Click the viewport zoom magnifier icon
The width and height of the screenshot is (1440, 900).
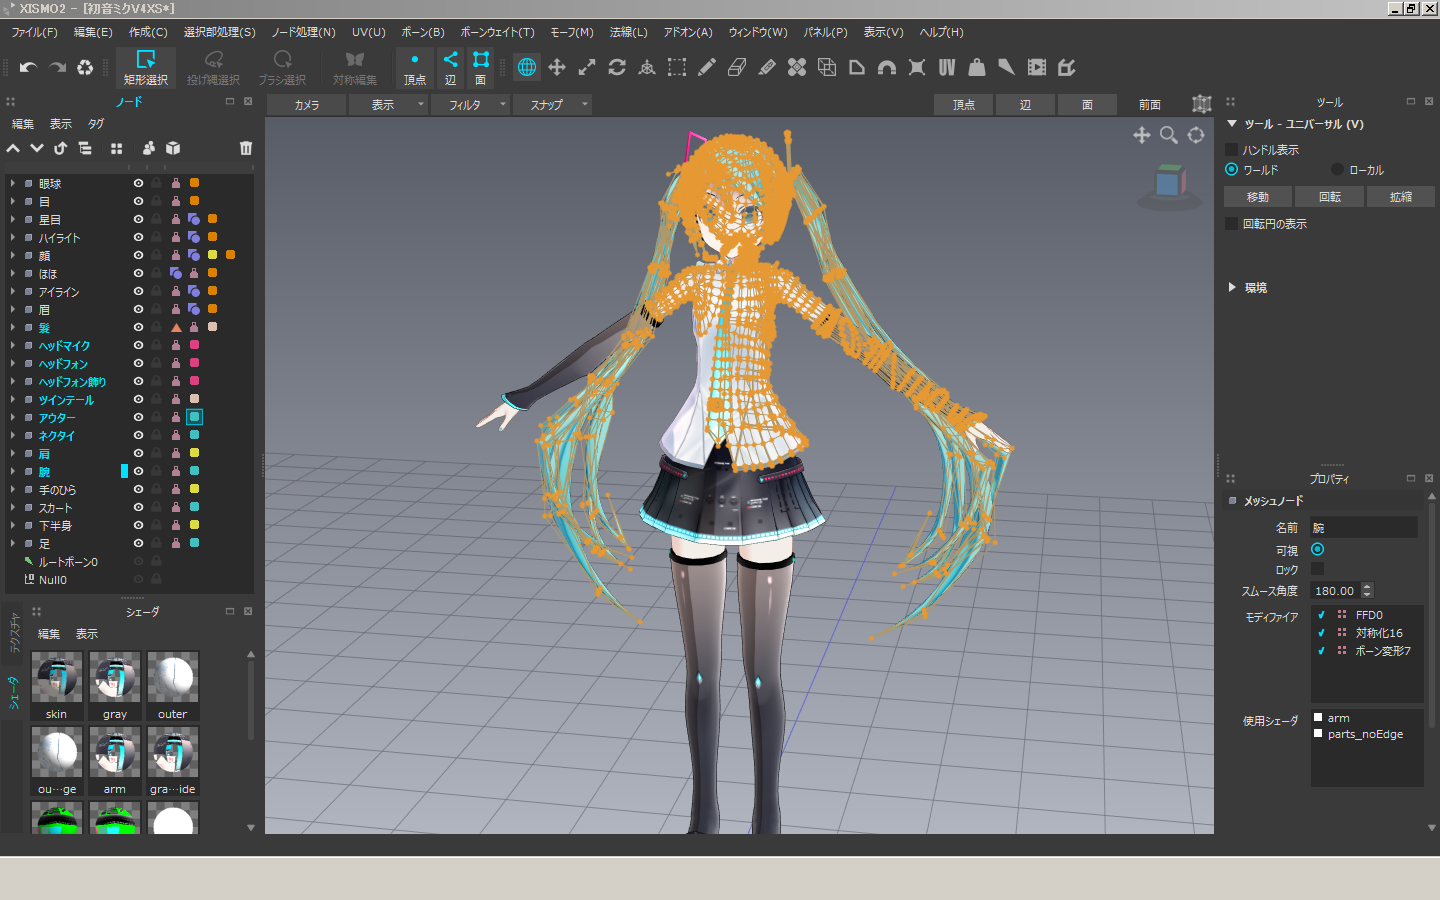coord(1169,135)
